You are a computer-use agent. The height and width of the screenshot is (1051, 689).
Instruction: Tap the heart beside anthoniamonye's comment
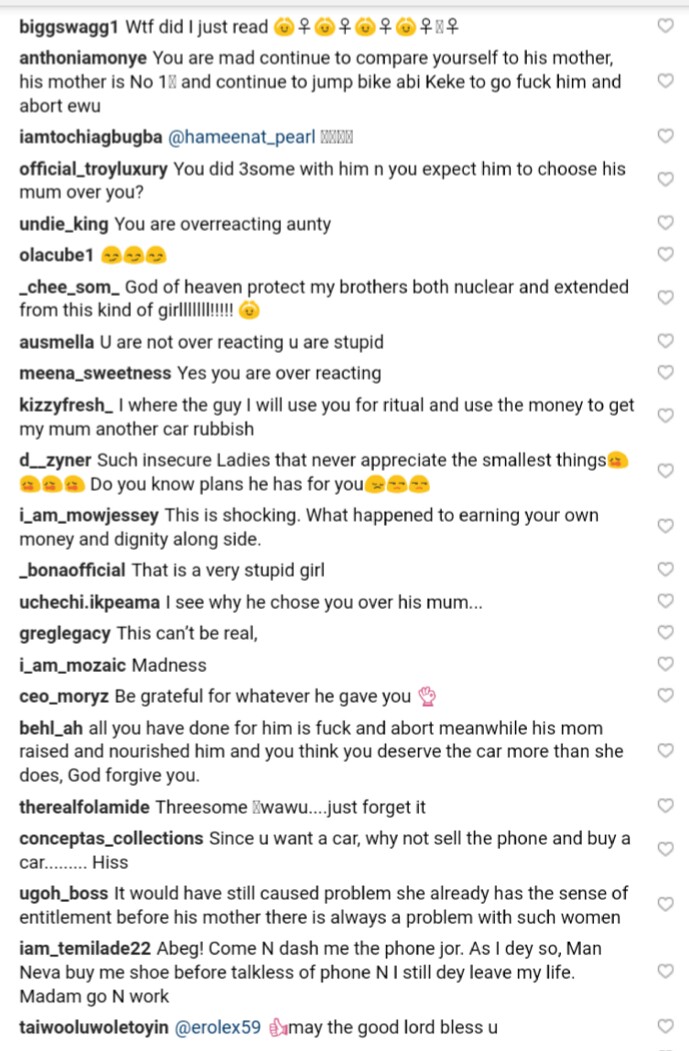pos(665,80)
